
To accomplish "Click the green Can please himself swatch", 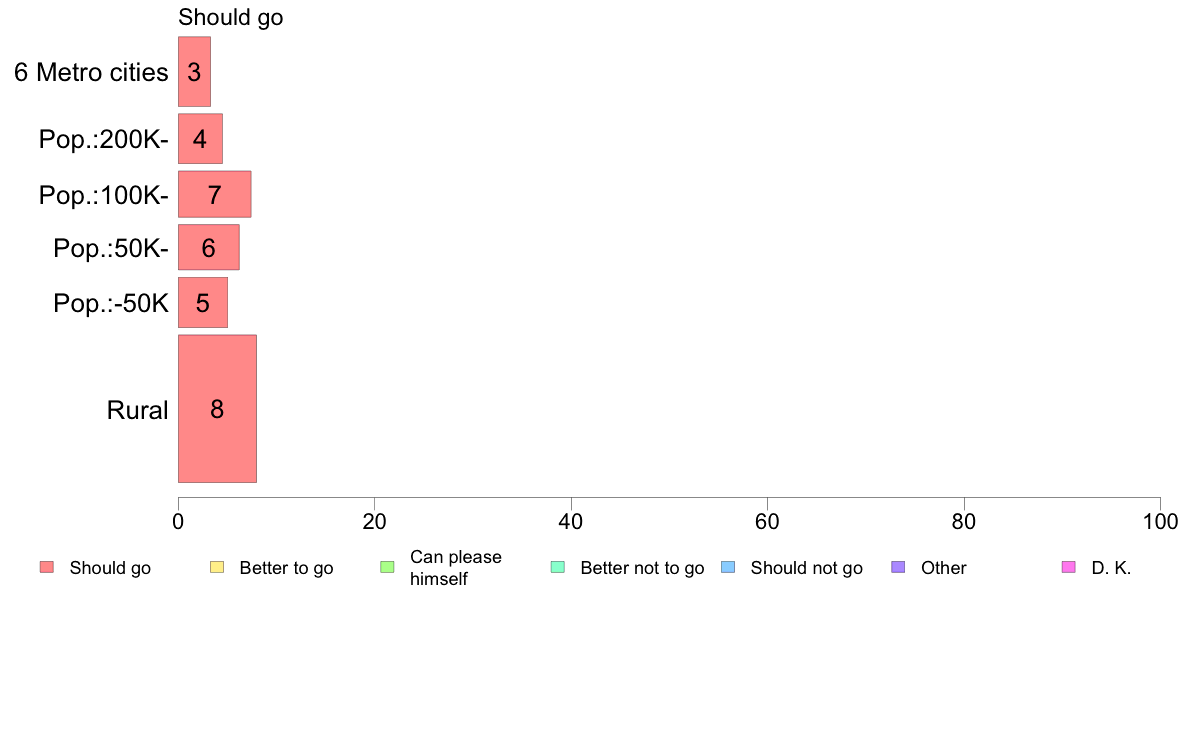I will (387, 567).
